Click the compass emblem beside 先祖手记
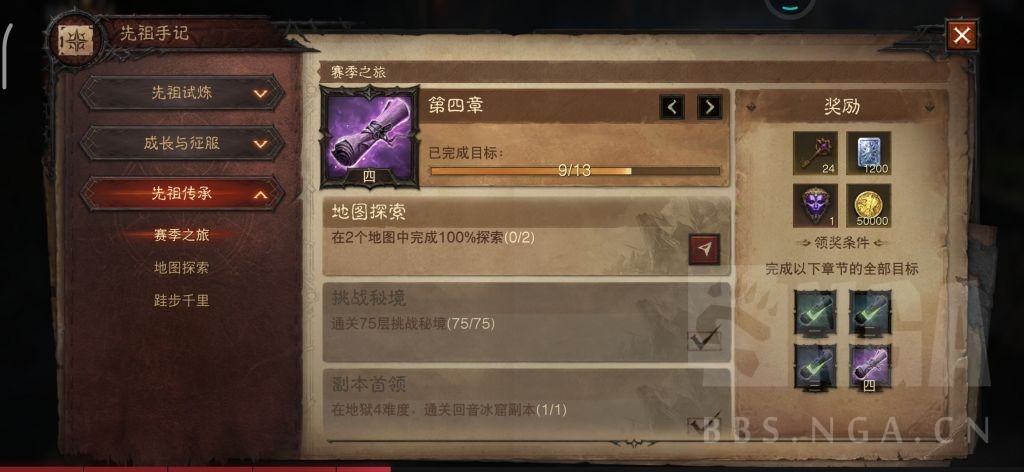The height and width of the screenshot is (472, 1024). click(76, 42)
